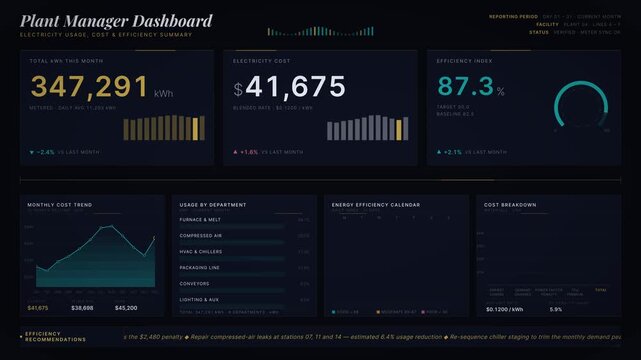Click the 5.9% value in Cost Breakdown
This screenshot has height=360, width=641.
556,309
